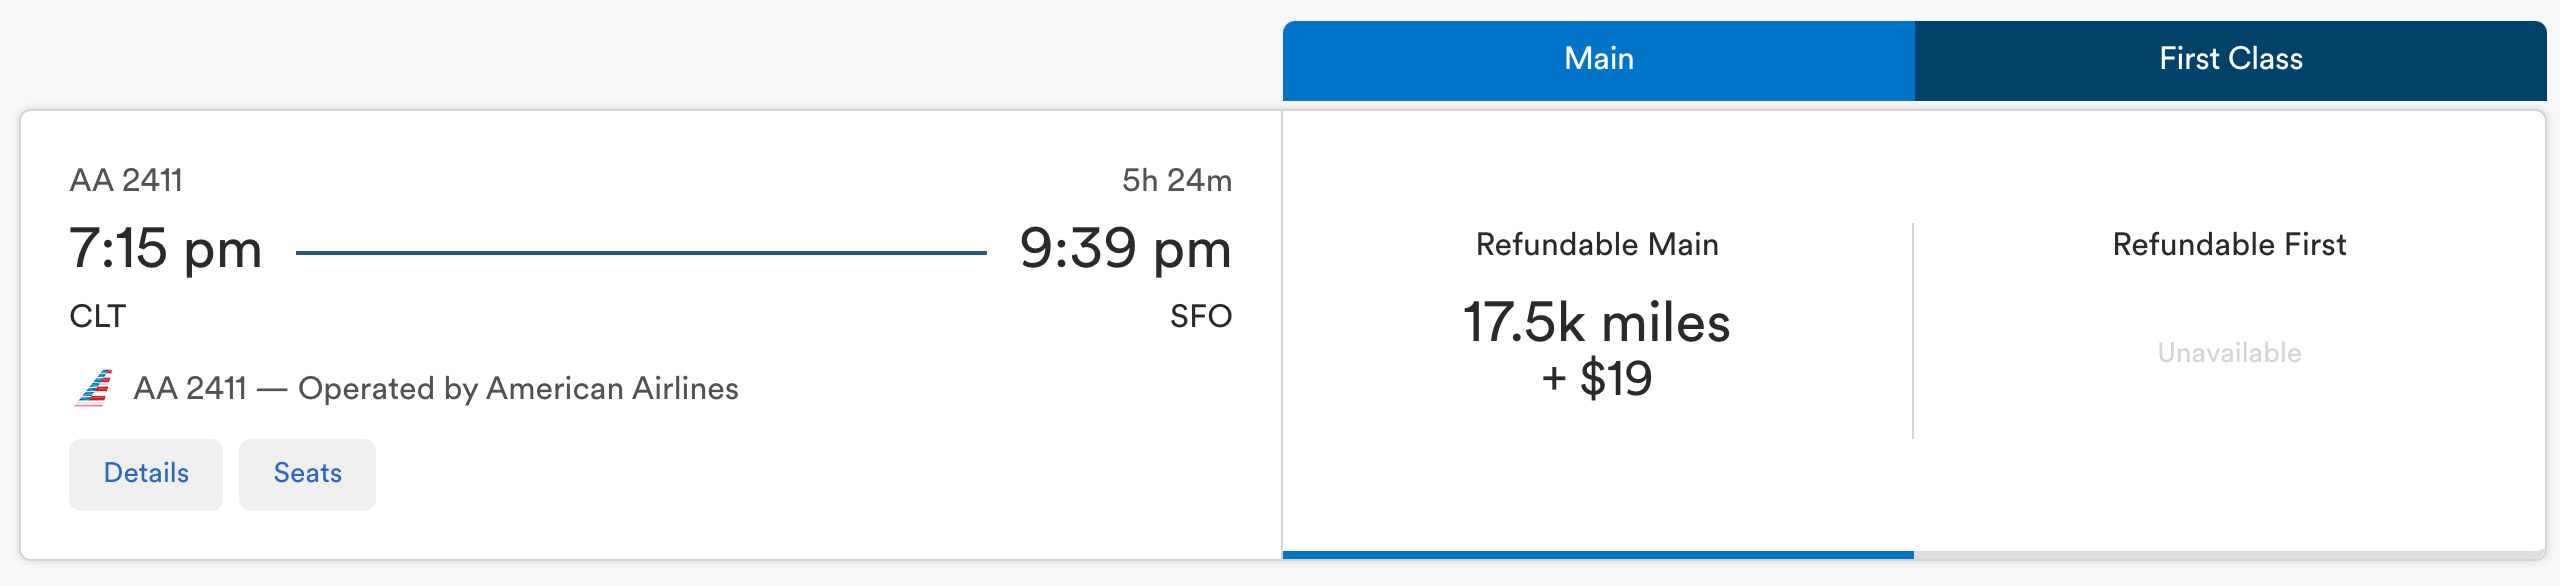Click the American Airlines eagle logo

pyautogui.click(x=95, y=389)
